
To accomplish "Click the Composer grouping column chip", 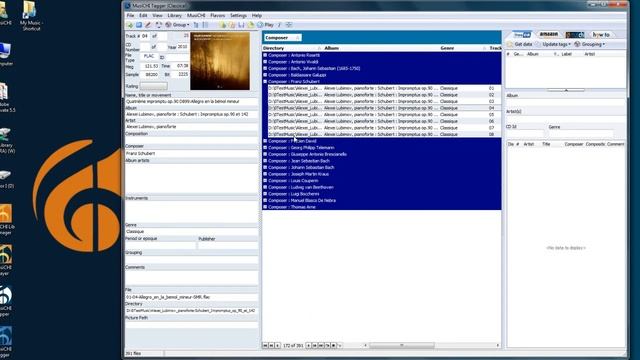I will click(x=282, y=38).
